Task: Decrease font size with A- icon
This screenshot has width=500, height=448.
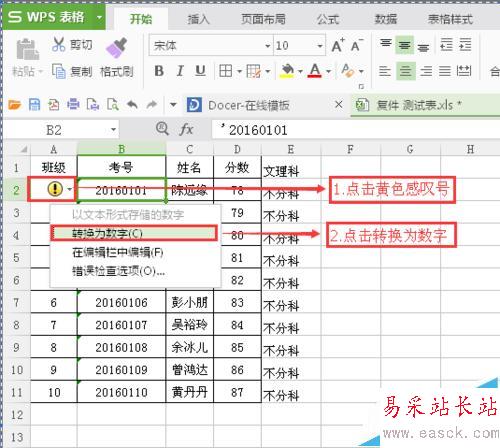Action: pos(357,45)
